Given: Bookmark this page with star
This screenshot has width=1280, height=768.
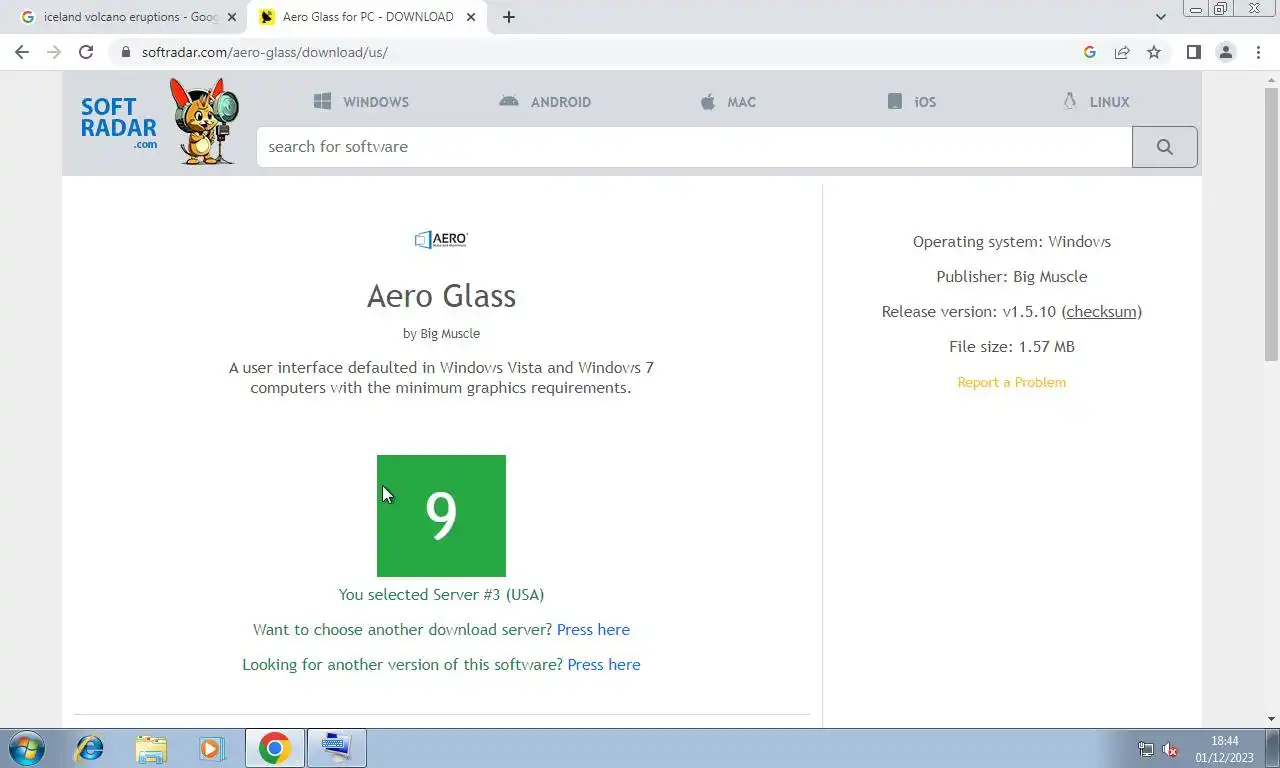Looking at the screenshot, I should coord(1154,52).
